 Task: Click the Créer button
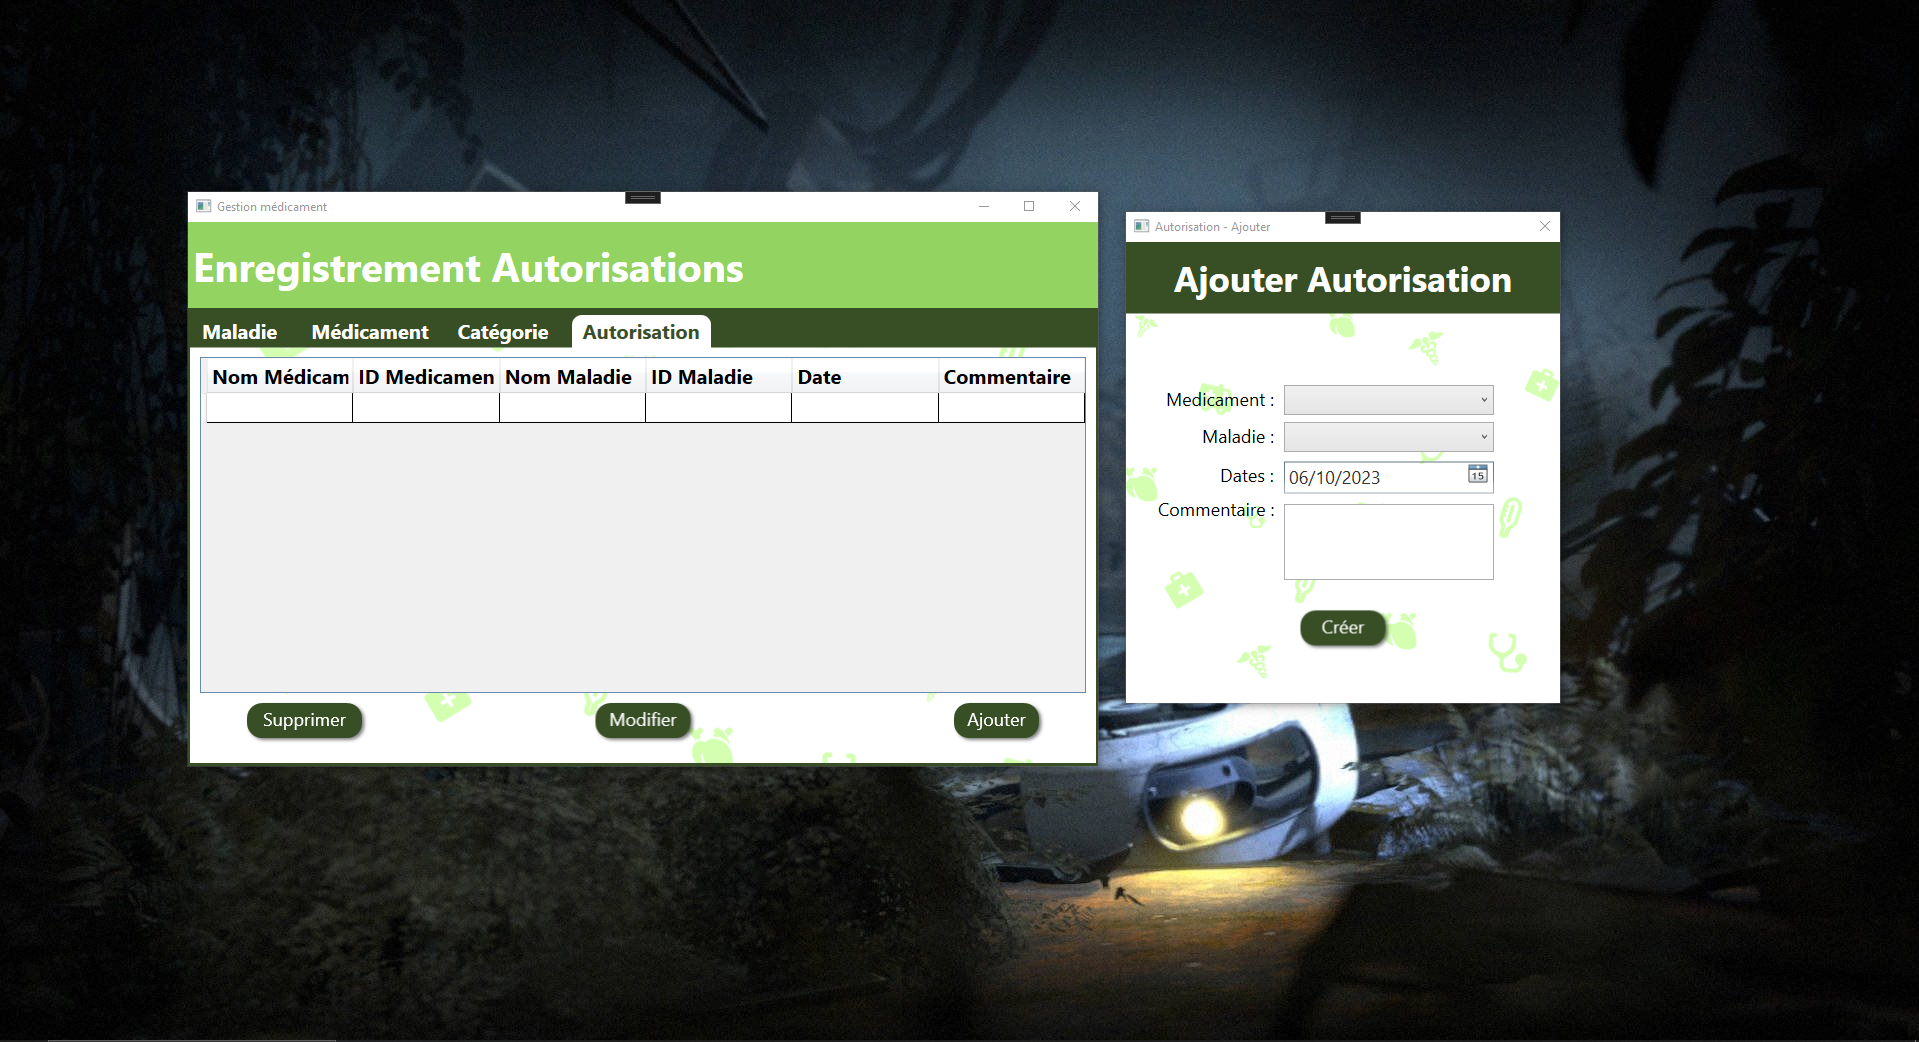click(x=1342, y=627)
